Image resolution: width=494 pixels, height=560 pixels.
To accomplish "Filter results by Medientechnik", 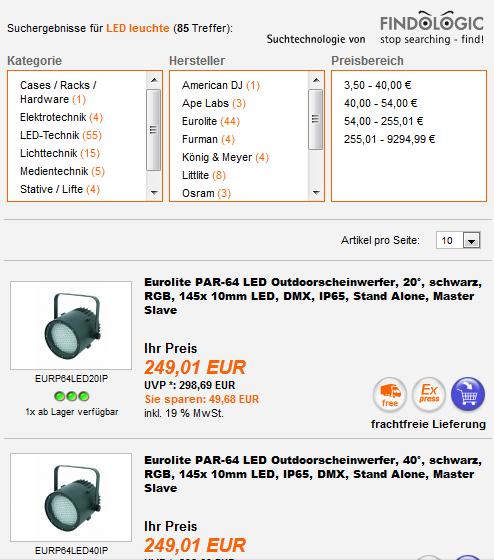I will 63,171.
